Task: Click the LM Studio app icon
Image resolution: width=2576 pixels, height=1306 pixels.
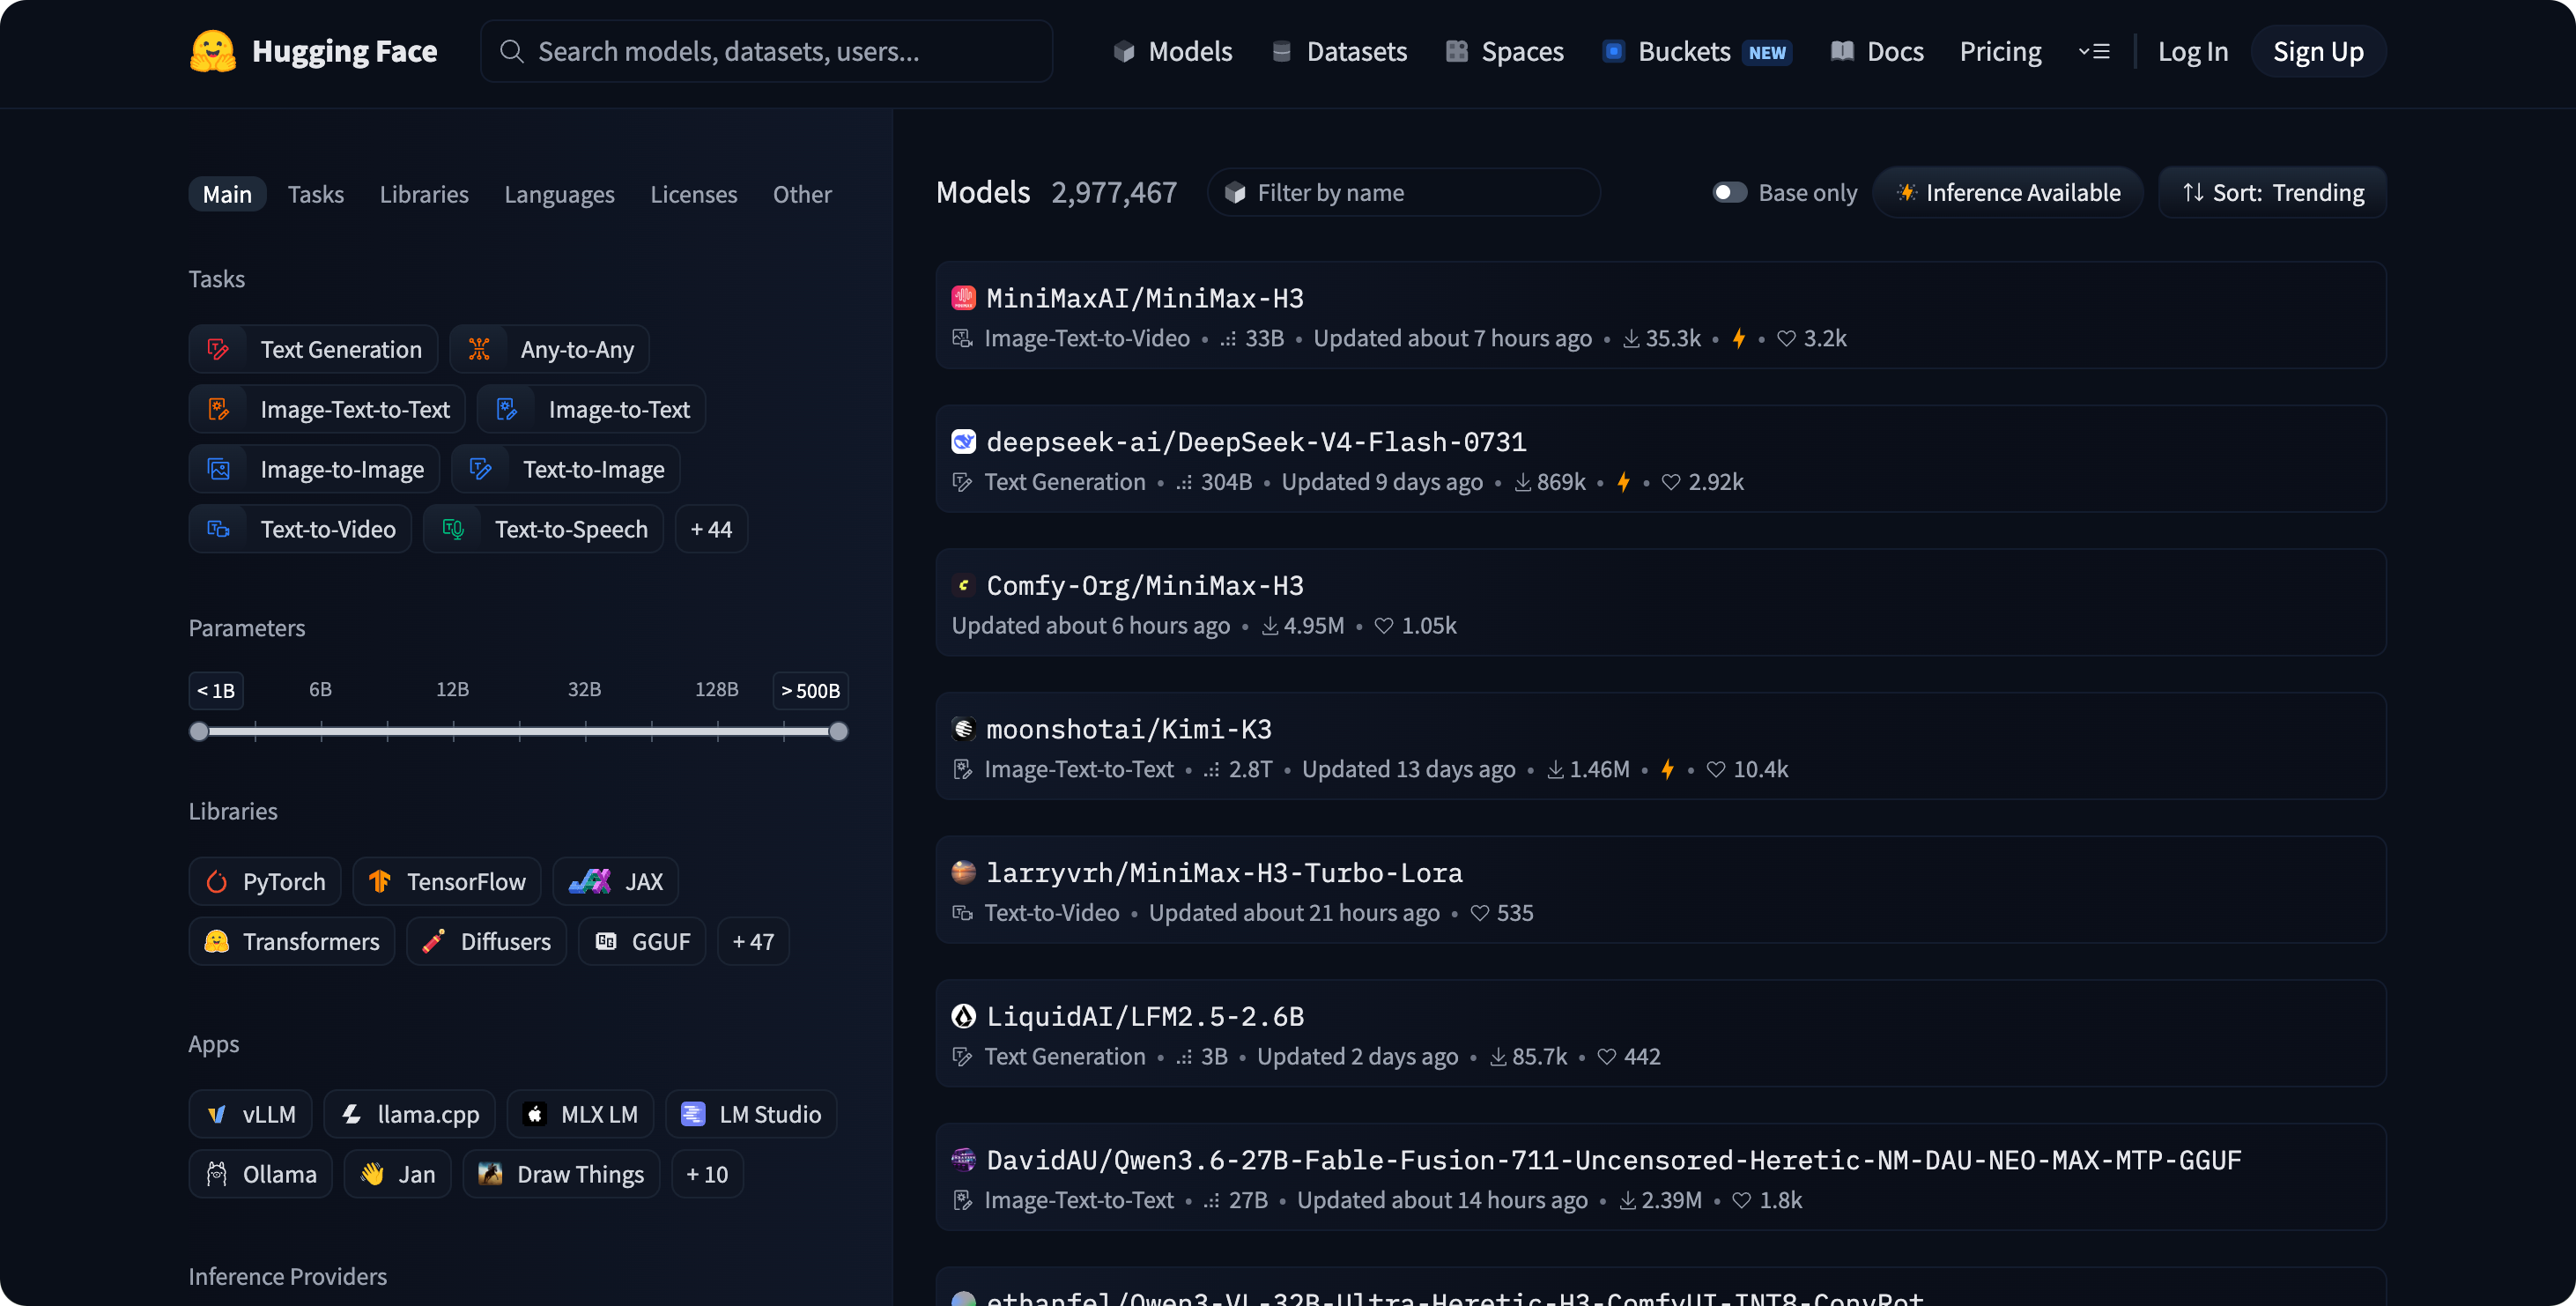Action: click(x=693, y=1114)
